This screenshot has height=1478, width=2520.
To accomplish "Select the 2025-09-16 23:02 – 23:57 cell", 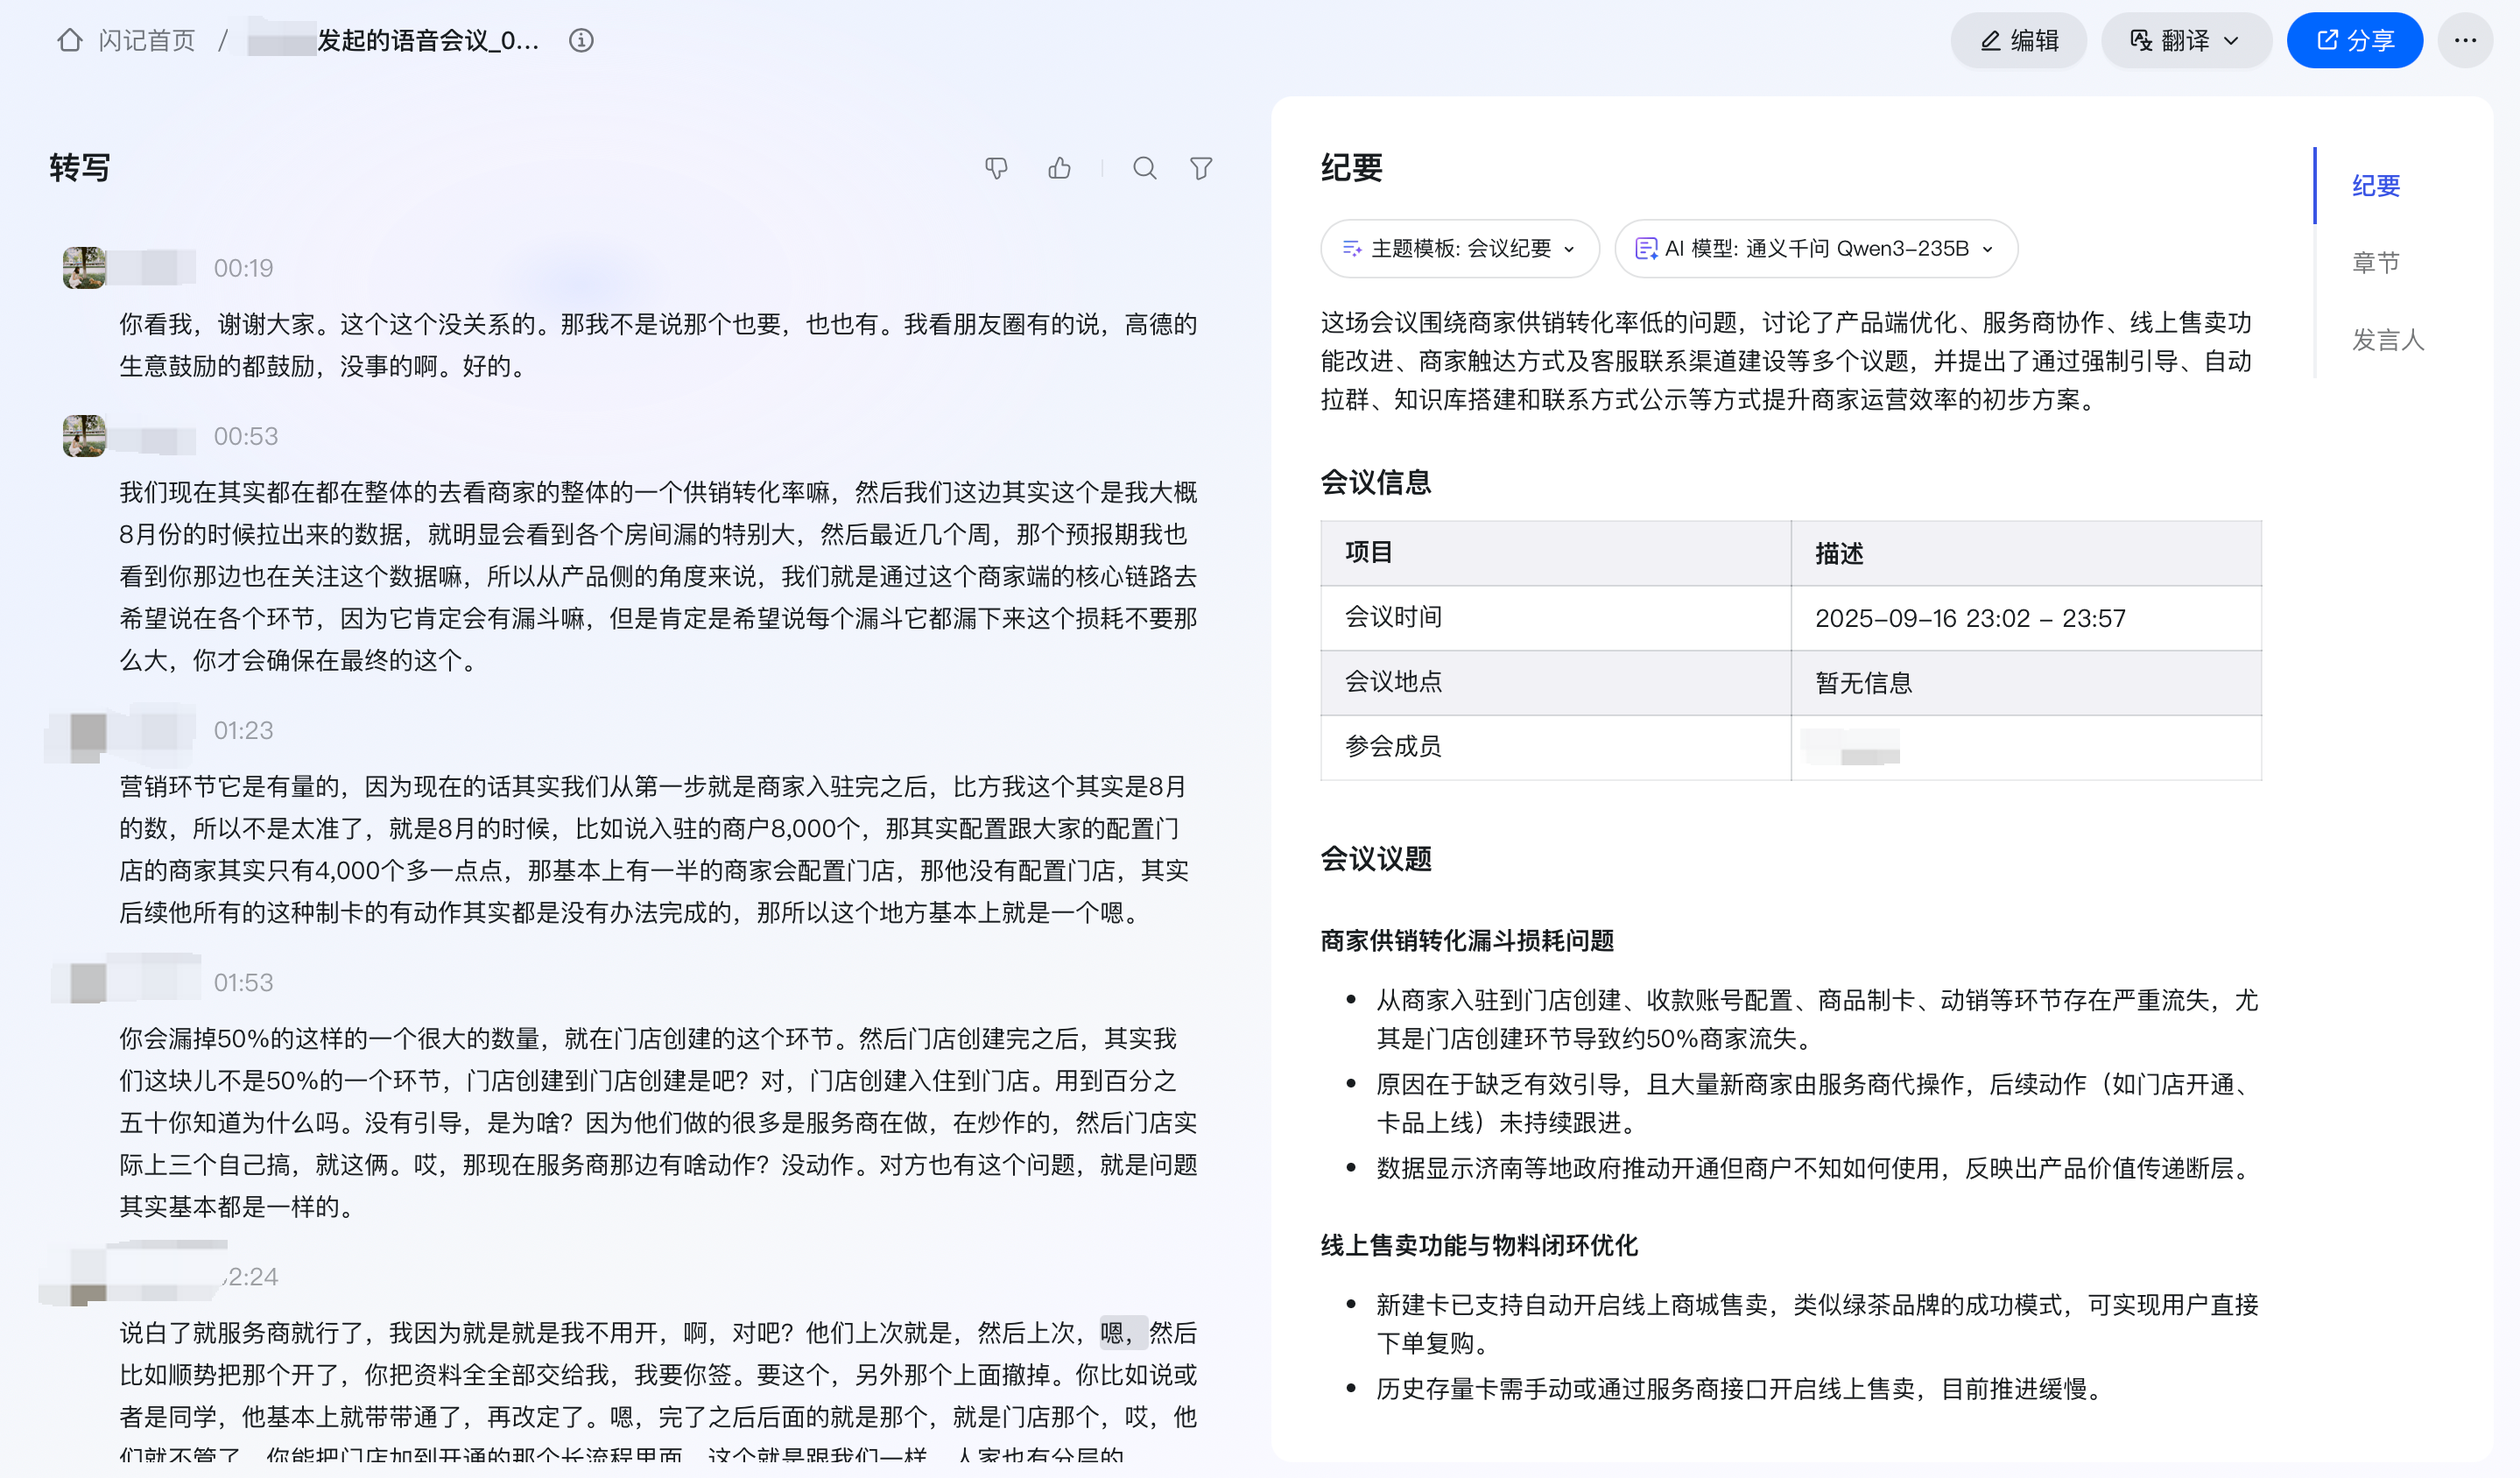I will [2026, 618].
